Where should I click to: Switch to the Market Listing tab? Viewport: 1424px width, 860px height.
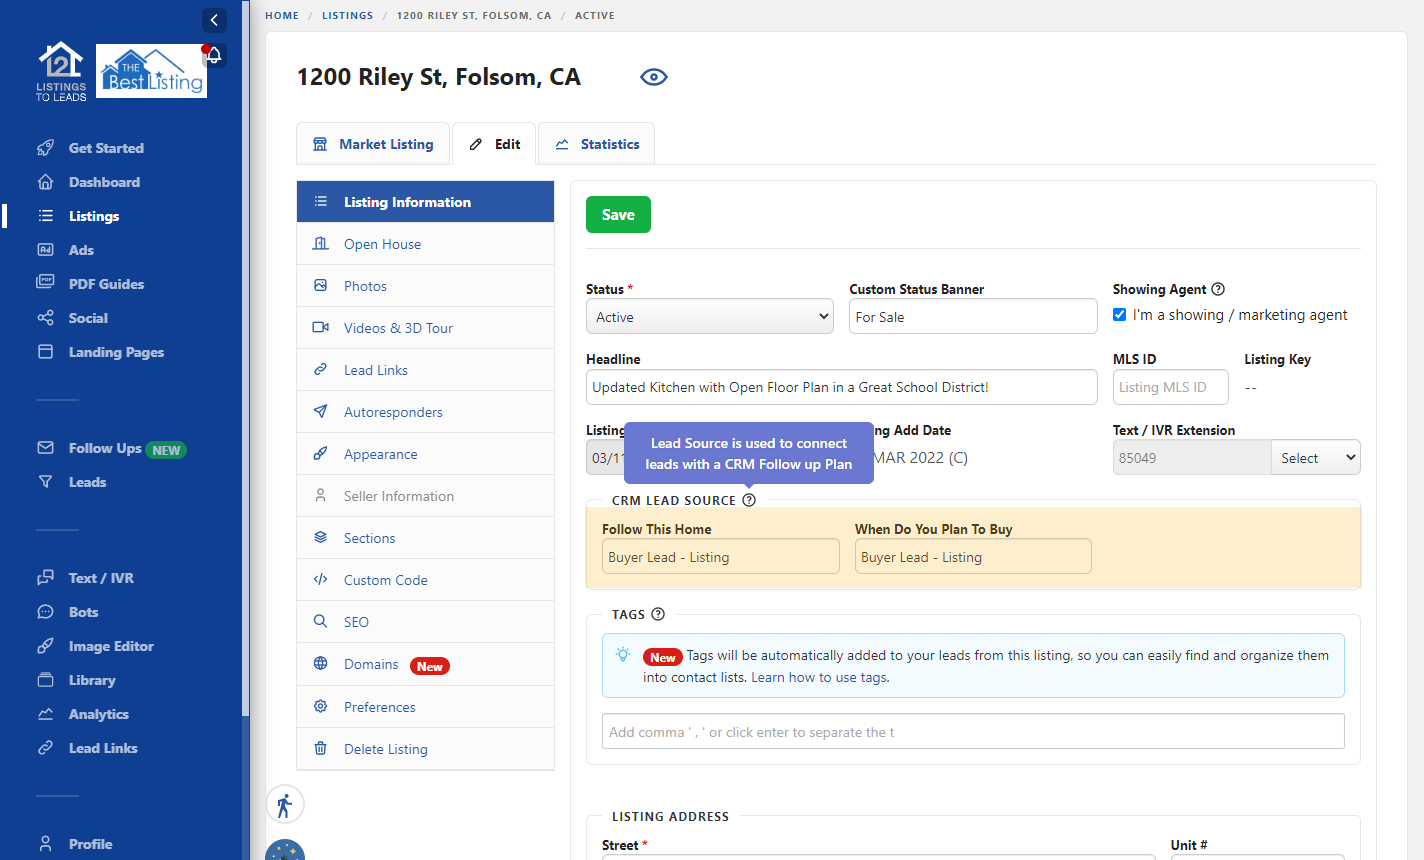coord(374,144)
